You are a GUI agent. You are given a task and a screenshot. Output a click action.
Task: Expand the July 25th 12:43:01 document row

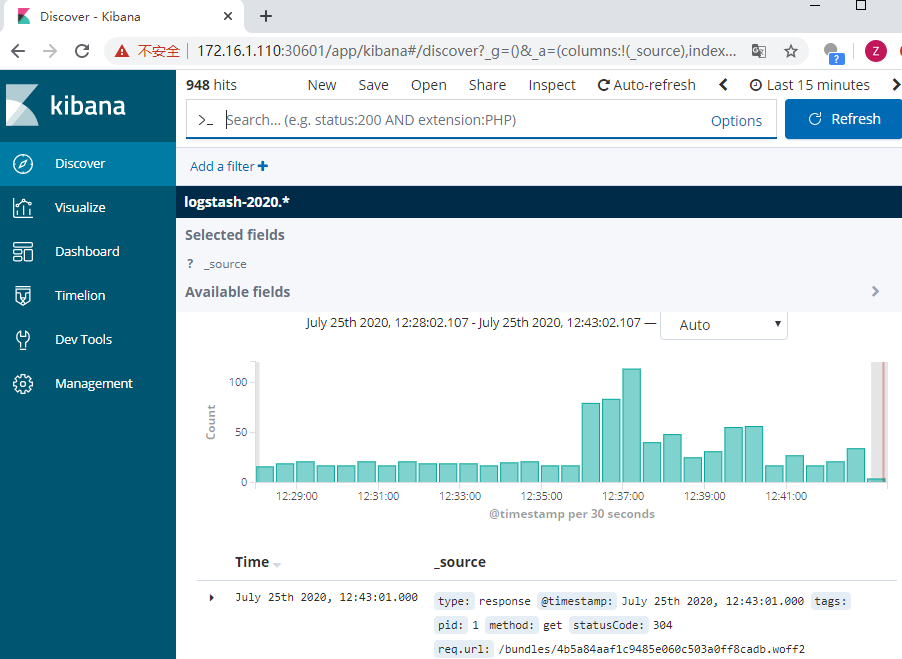212,598
